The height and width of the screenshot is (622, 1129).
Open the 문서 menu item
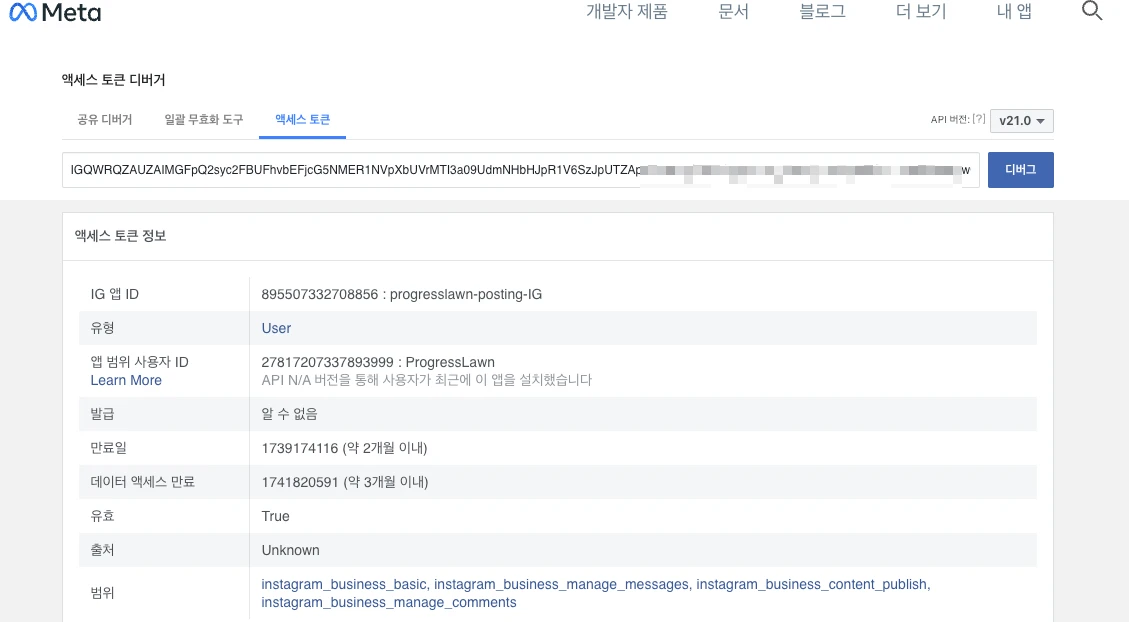[x=733, y=12]
